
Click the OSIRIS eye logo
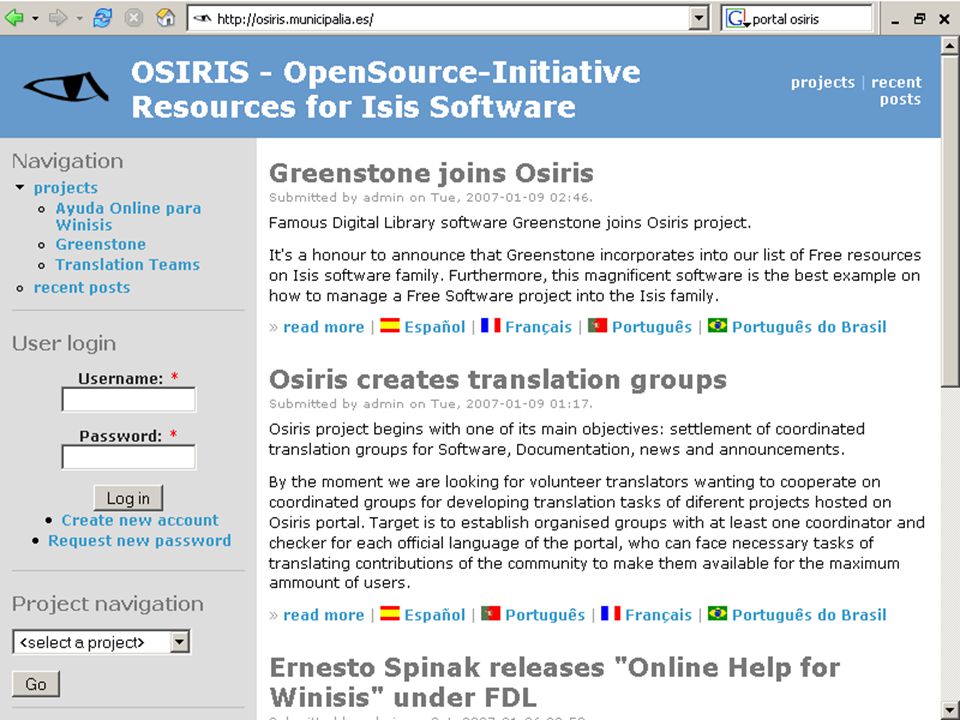point(66,87)
